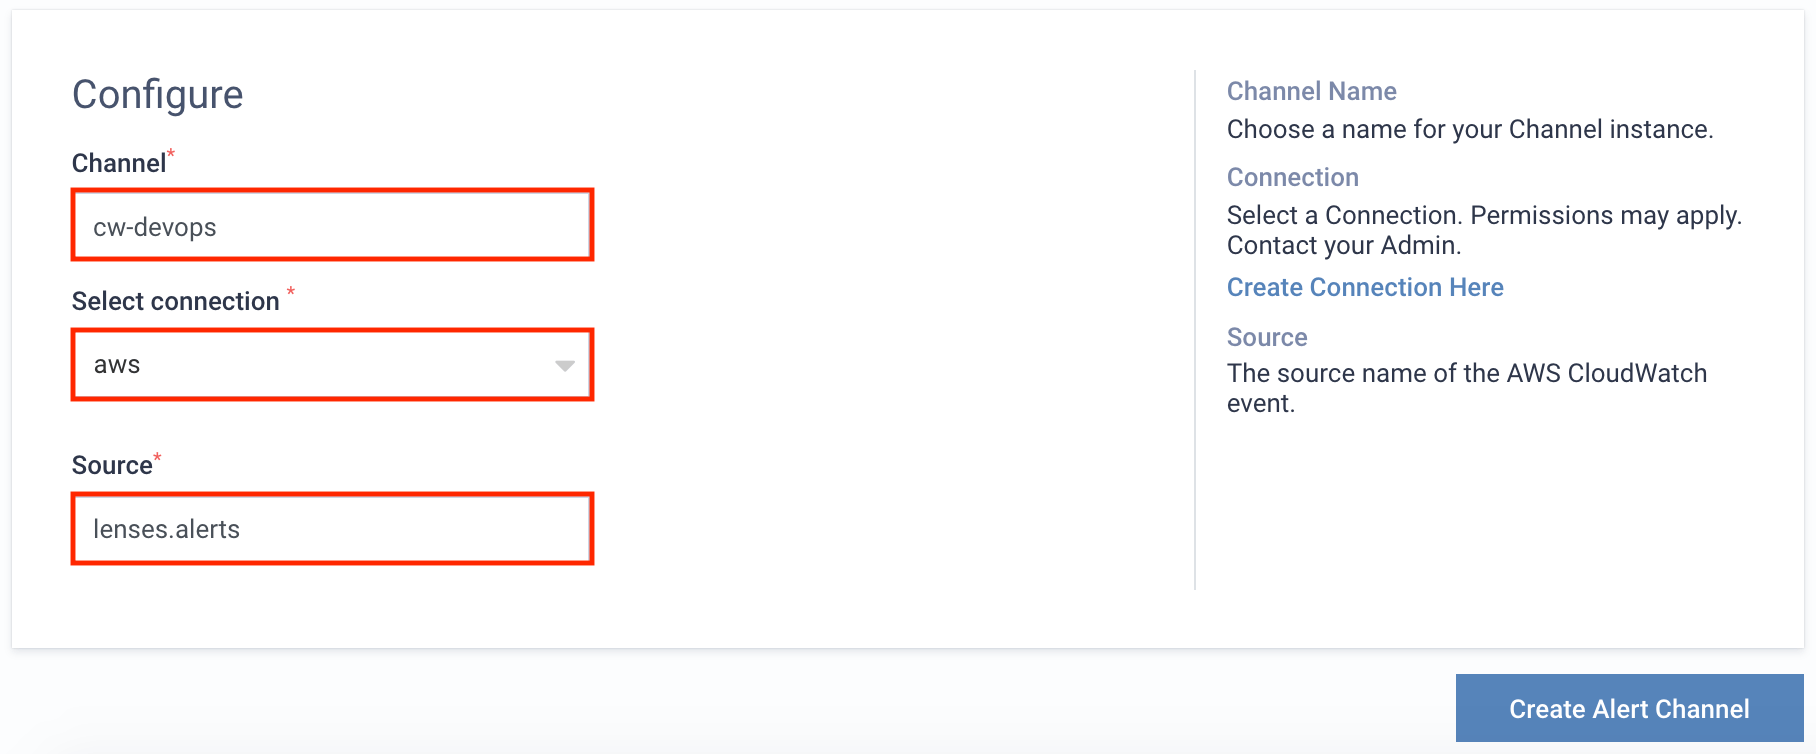Screen dimensions: 1816x754
Task: Click the red asterisk beside Select connection
Action: (291, 292)
